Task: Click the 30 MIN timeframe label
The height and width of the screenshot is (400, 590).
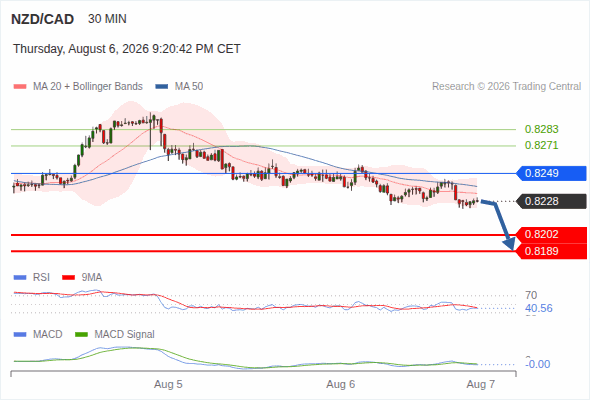Action: coord(107,19)
